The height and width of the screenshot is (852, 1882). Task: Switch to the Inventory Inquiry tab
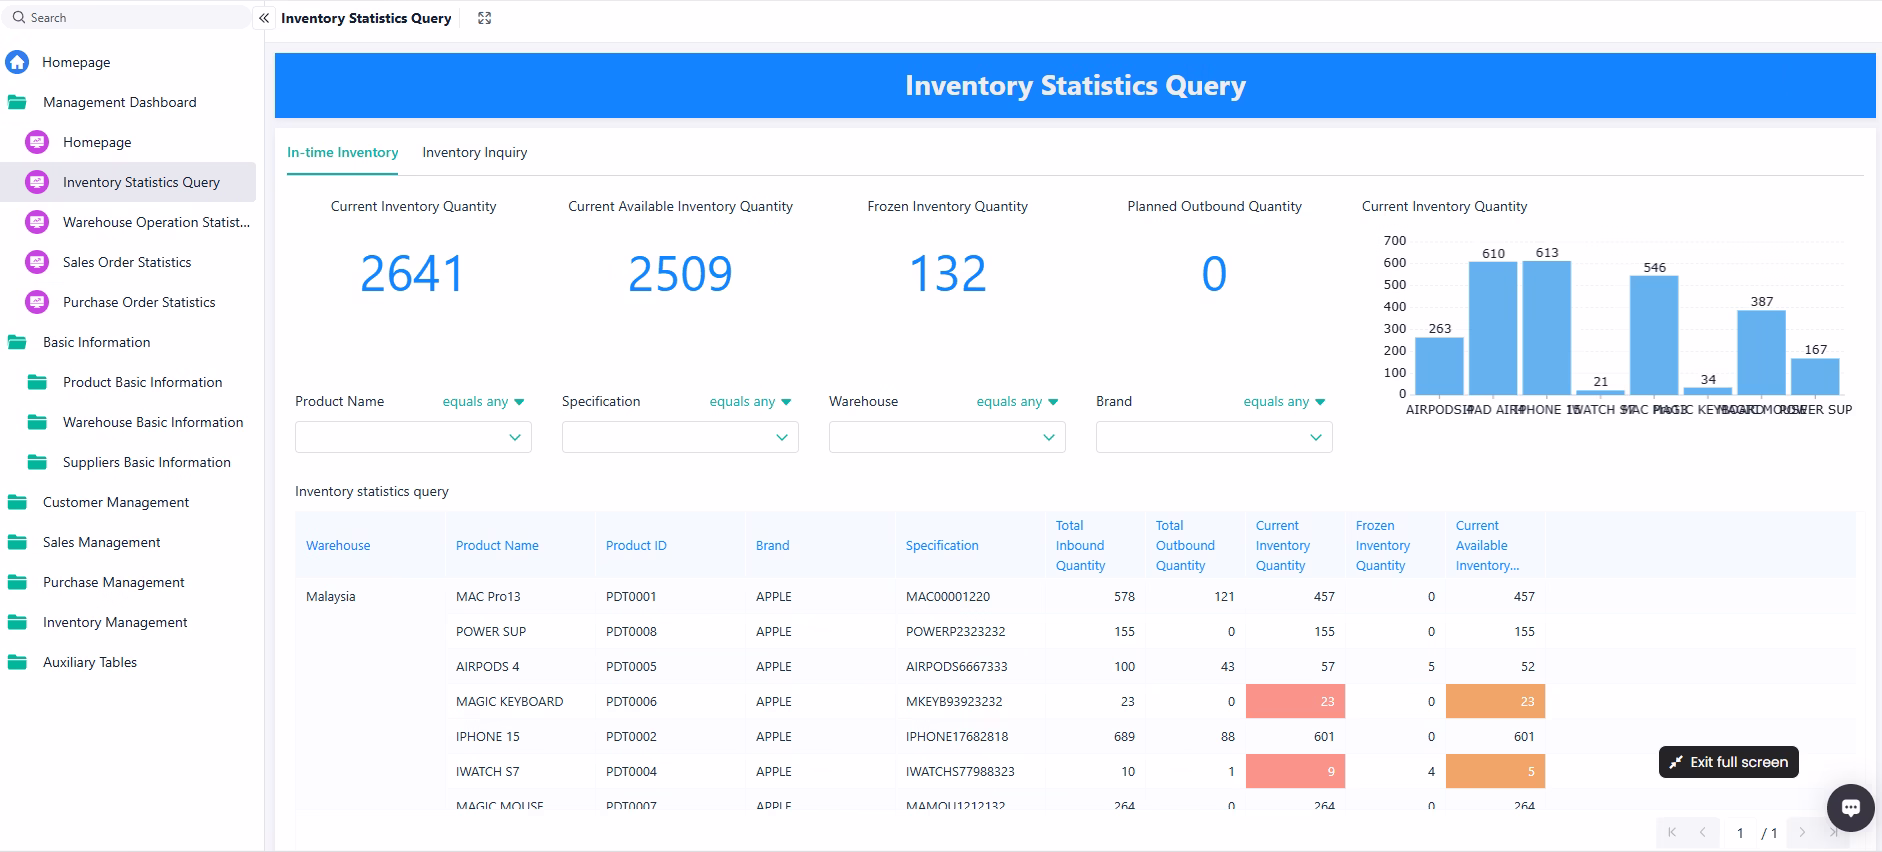pos(474,152)
